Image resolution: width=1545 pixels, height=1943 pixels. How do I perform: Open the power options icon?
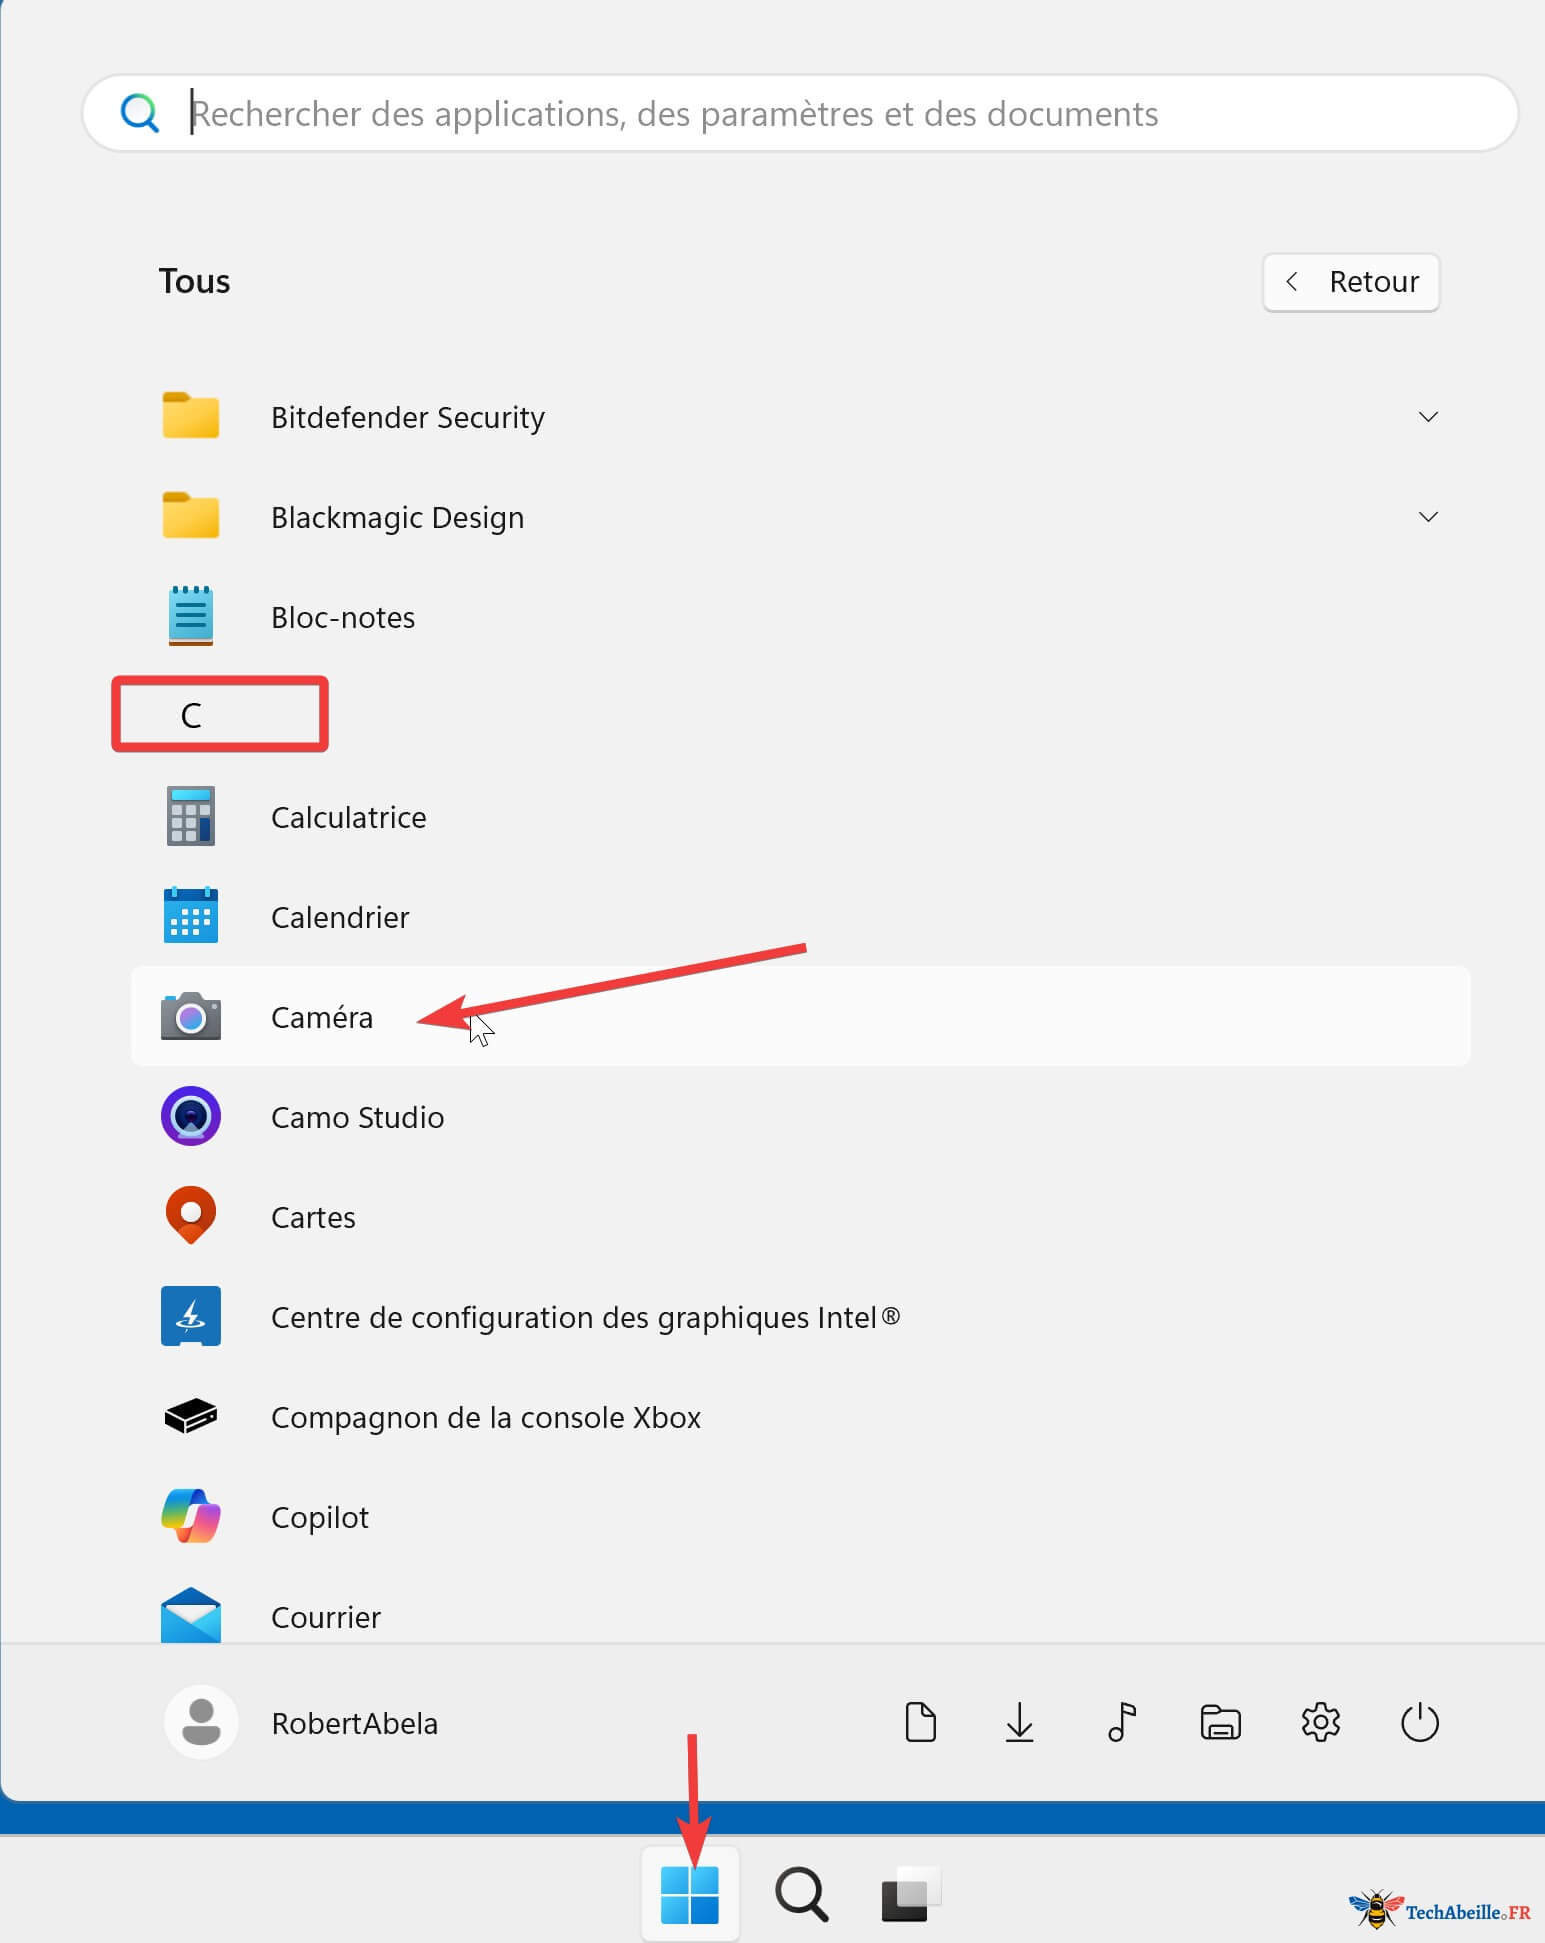click(1419, 1722)
